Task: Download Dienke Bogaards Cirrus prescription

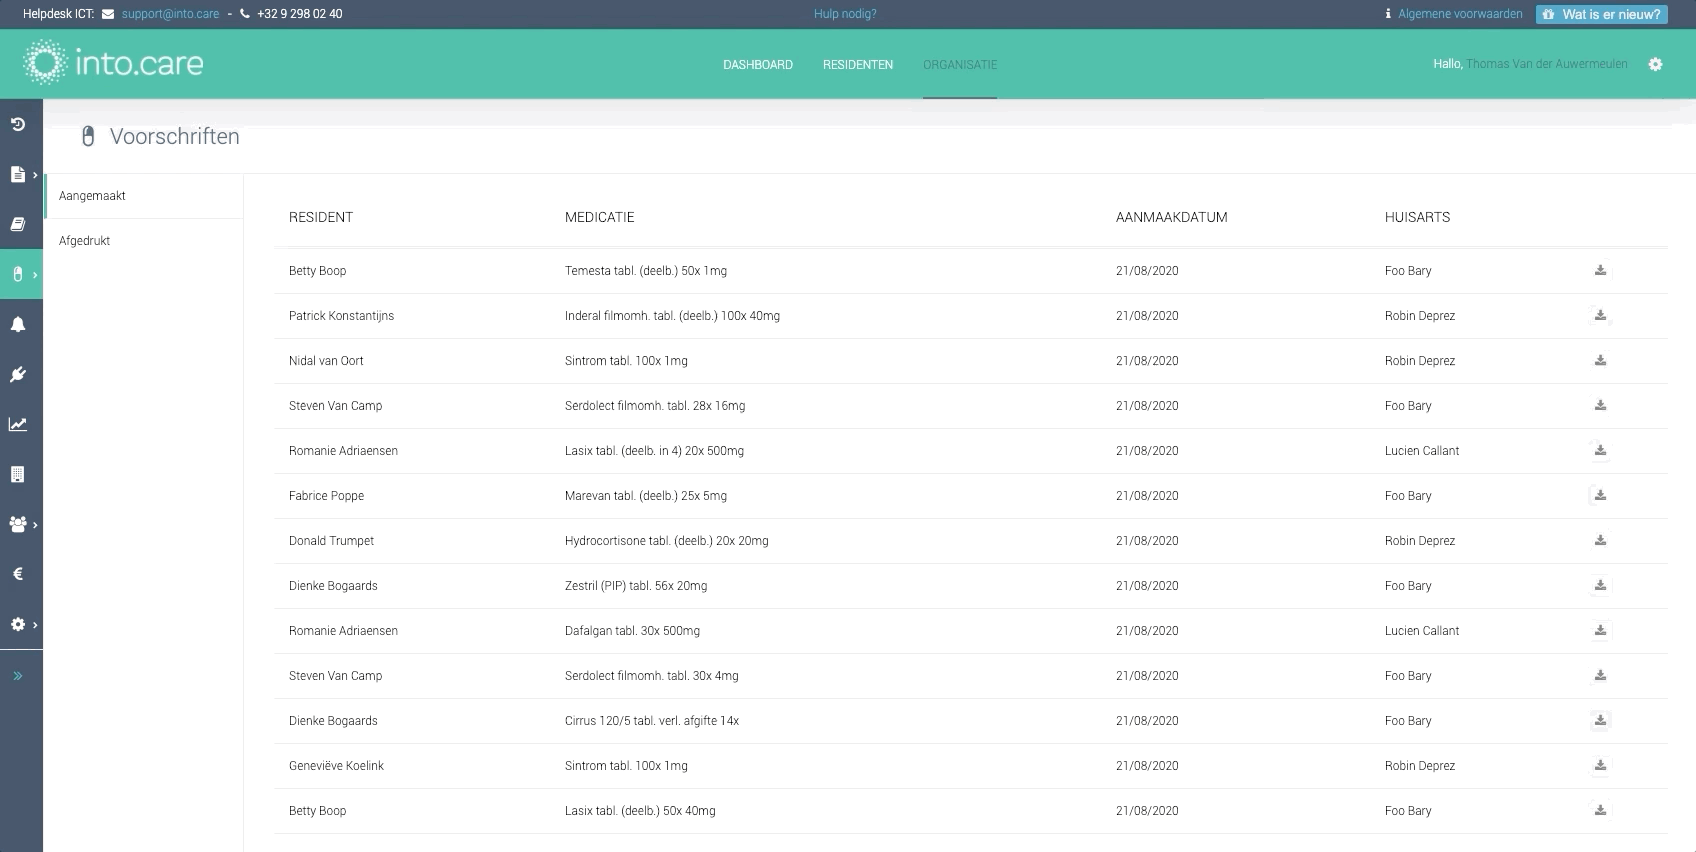Action: (1600, 721)
